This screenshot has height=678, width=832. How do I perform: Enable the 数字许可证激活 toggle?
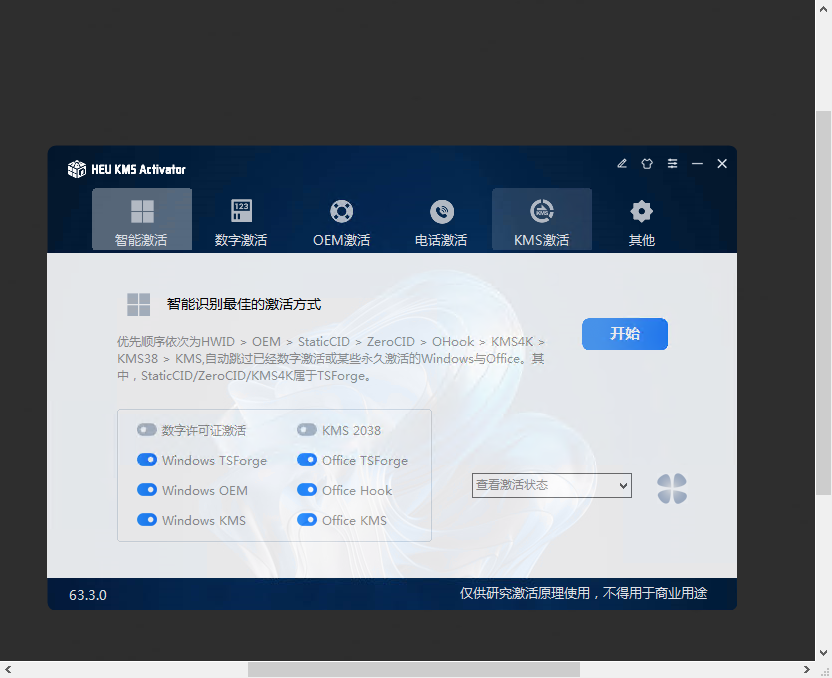click(147, 430)
